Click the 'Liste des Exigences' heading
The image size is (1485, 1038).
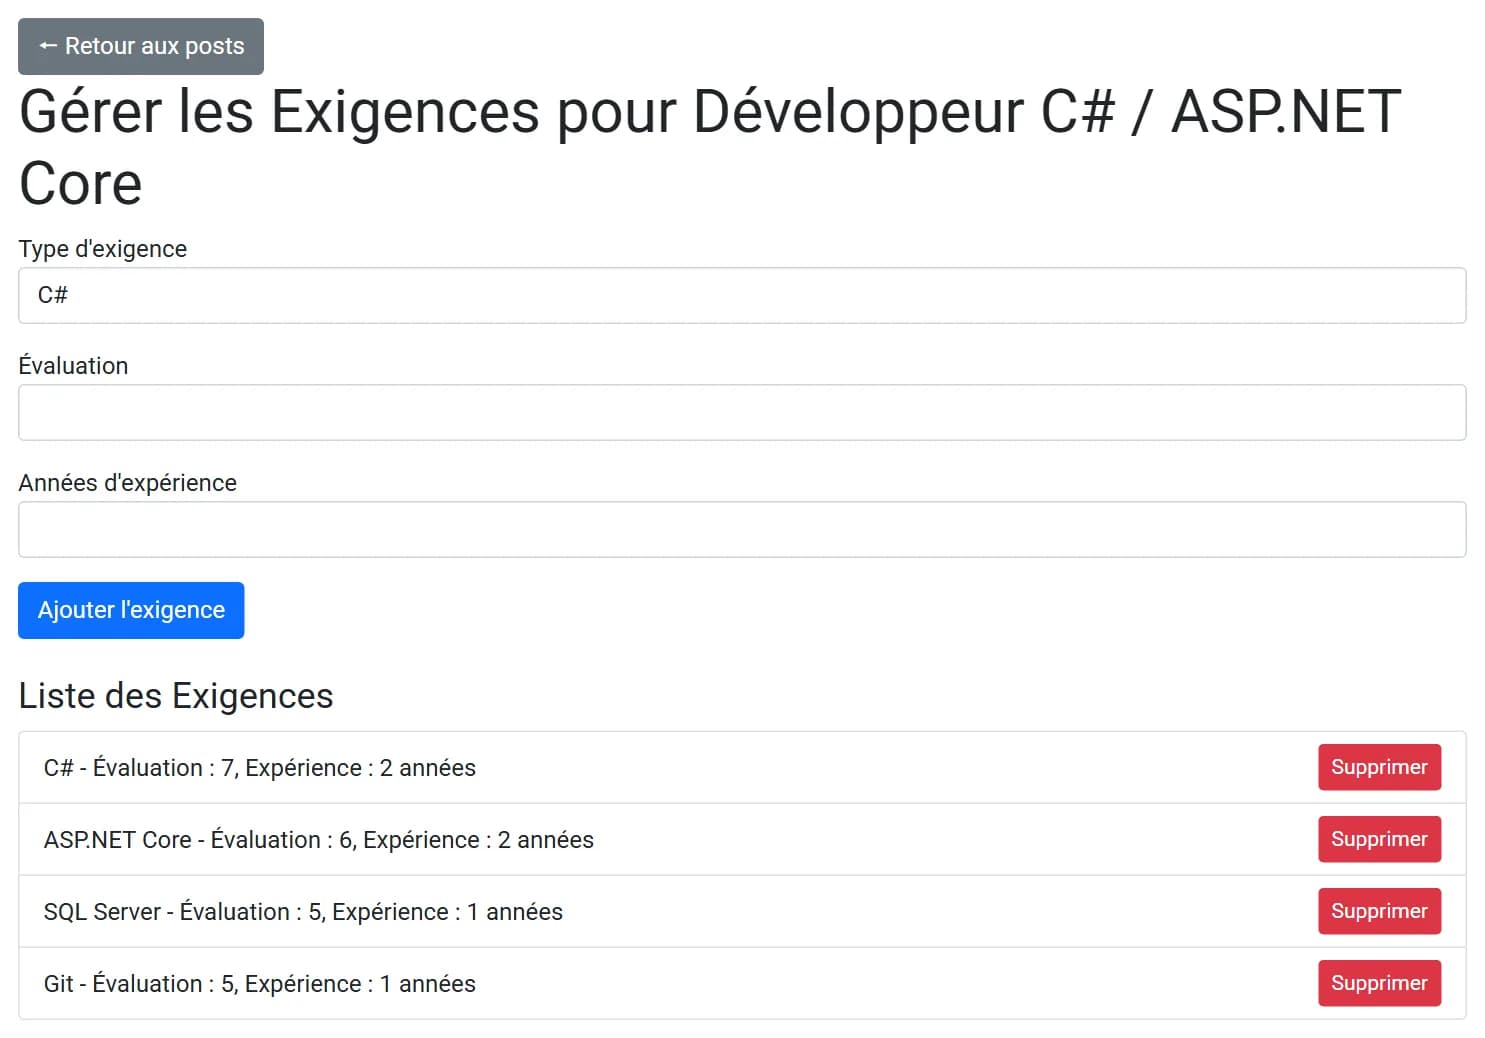pyautogui.click(x=176, y=696)
